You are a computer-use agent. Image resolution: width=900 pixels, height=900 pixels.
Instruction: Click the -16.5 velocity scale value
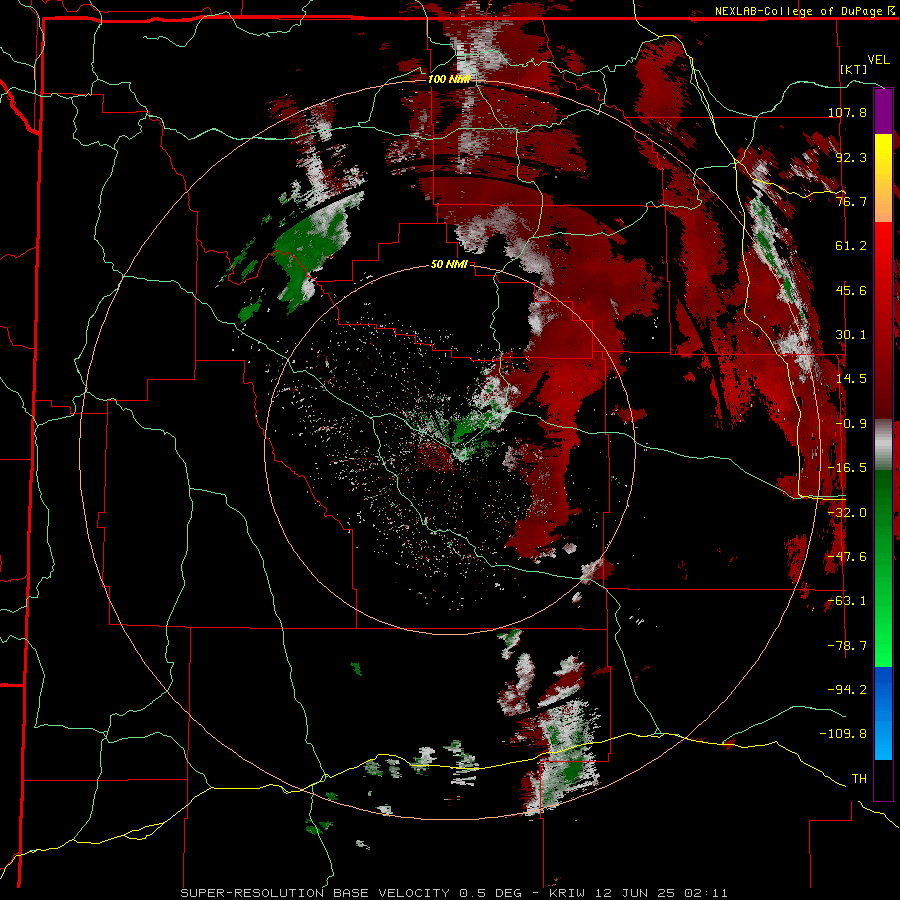pos(848,468)
